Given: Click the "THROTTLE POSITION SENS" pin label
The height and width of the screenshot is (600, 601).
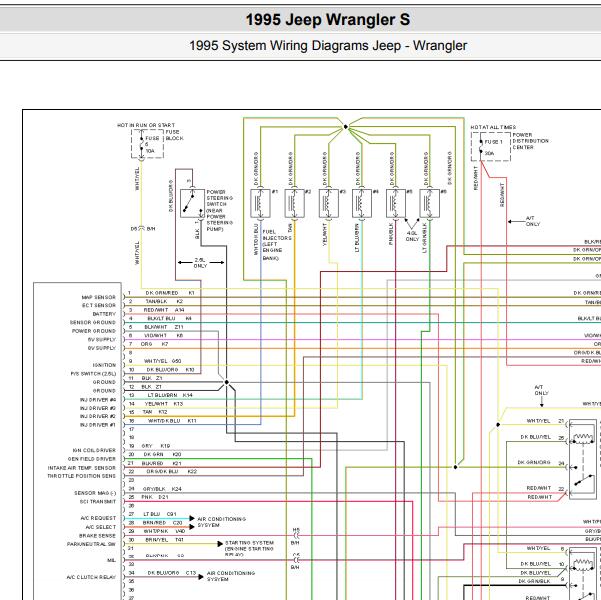Looking at the screenshot, I should point(81,476).
